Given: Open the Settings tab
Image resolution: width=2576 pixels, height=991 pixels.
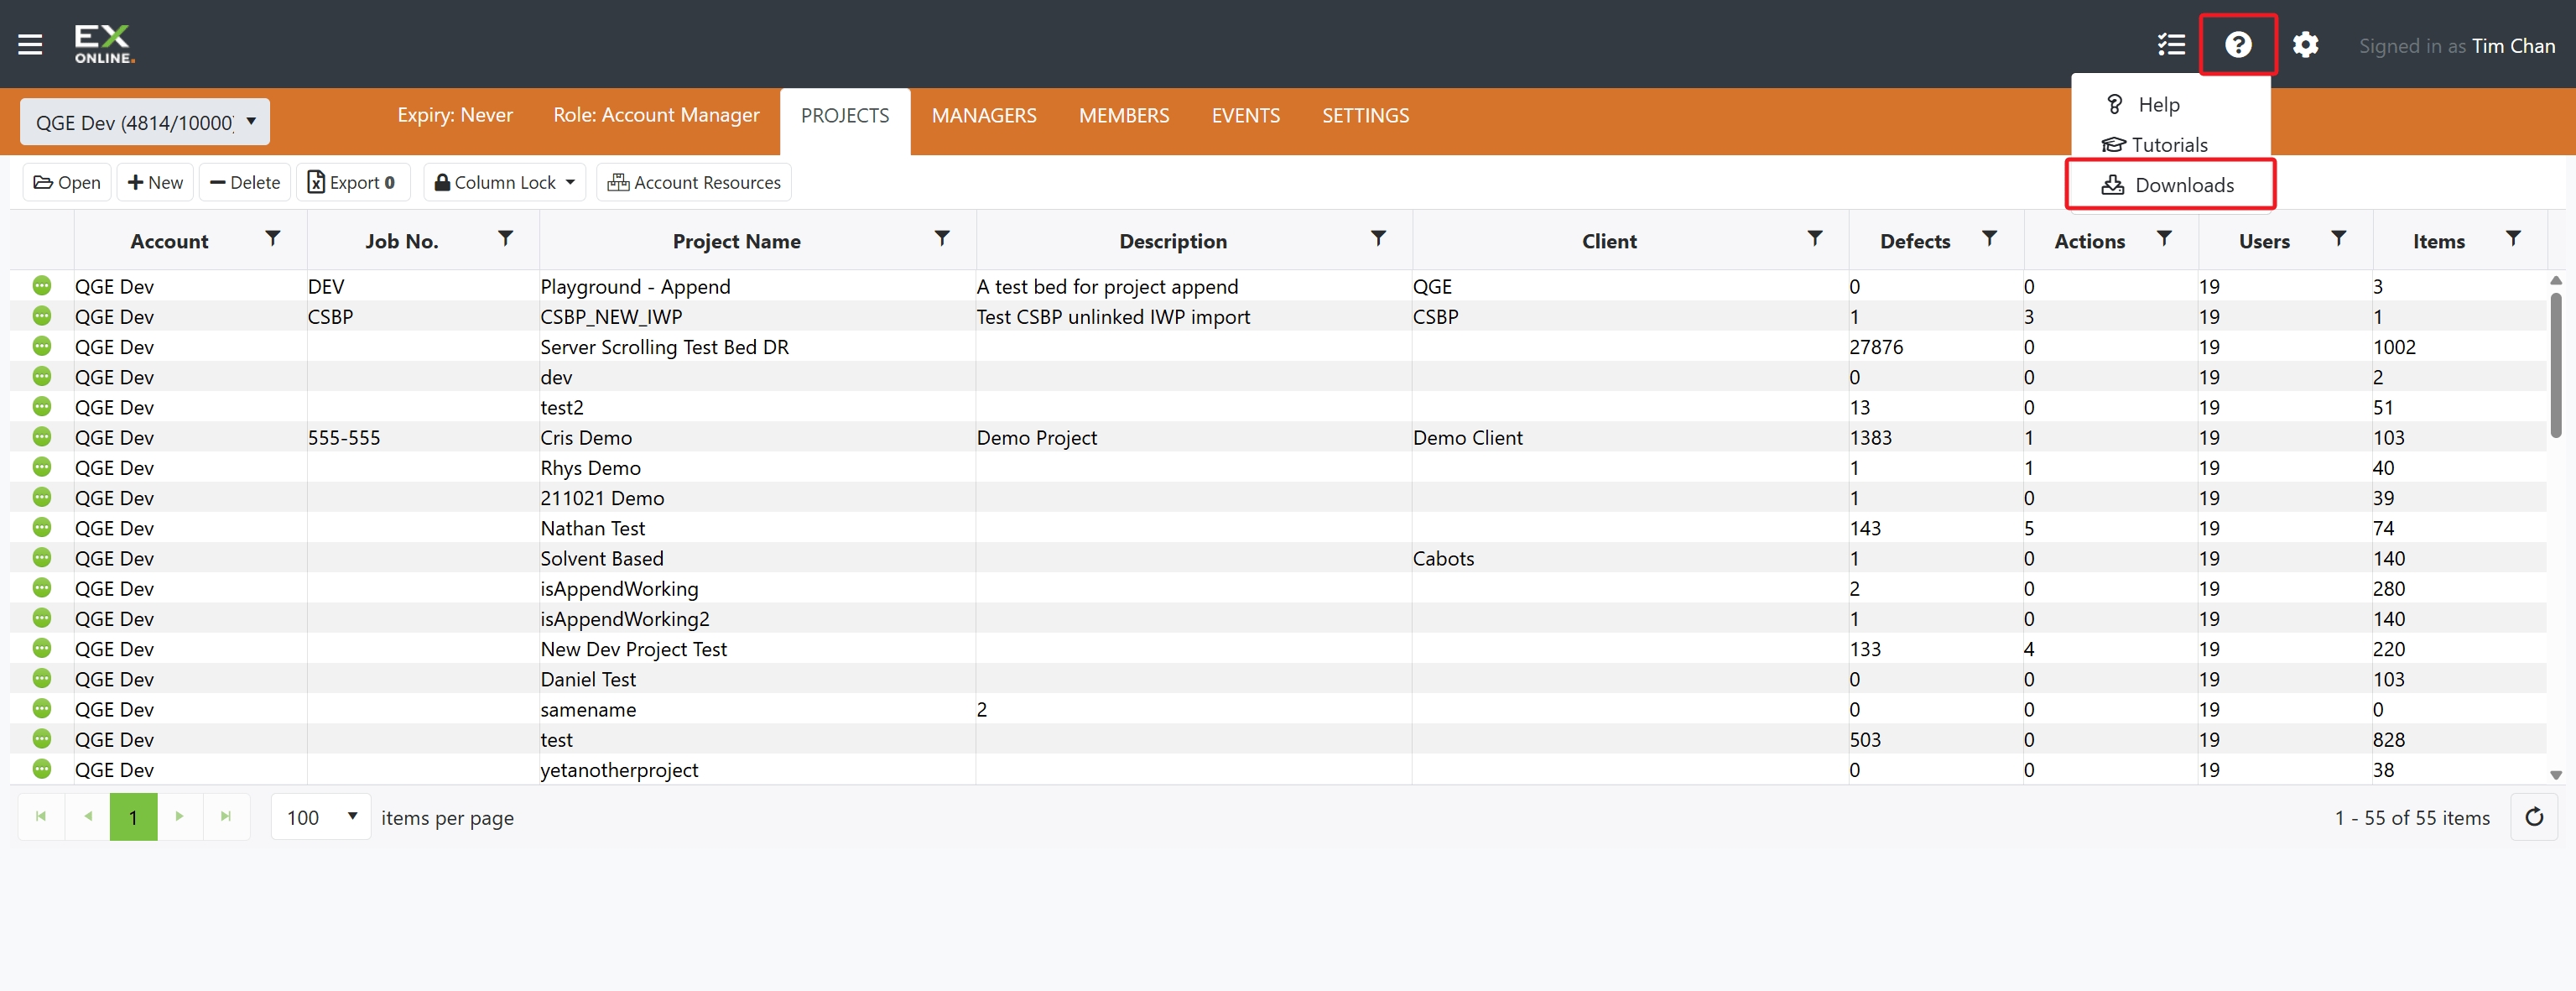Looking at the screenshot, I should [1366, 116].
